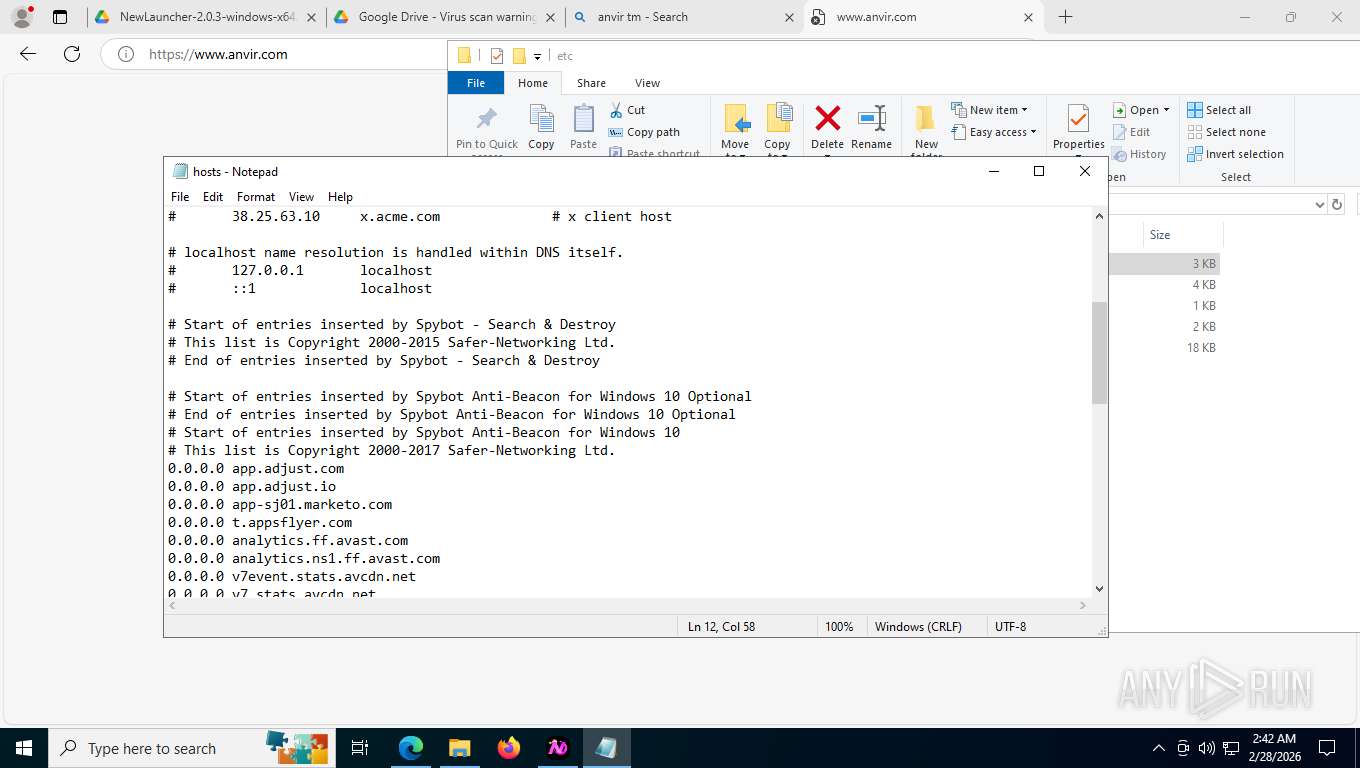Open Notepad's Help menu
Image resolution: width=1360 pixels, height=768 pixels.
tap(340, 197)
